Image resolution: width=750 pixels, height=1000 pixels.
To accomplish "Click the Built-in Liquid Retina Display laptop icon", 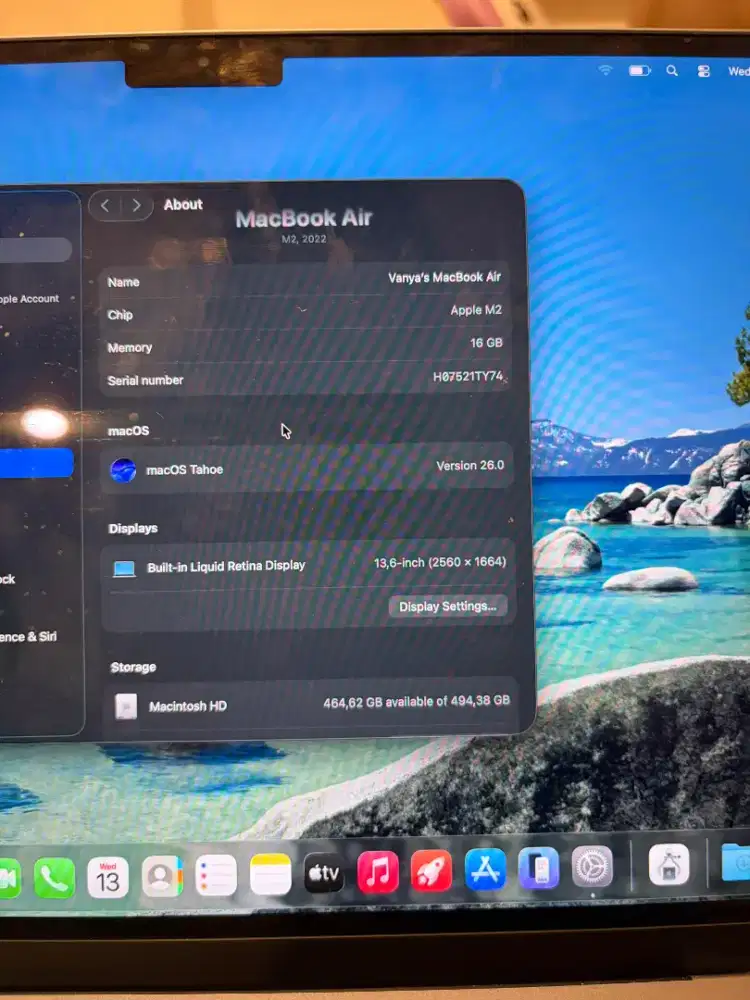I will pyautogui.click(x=124, y=568).
